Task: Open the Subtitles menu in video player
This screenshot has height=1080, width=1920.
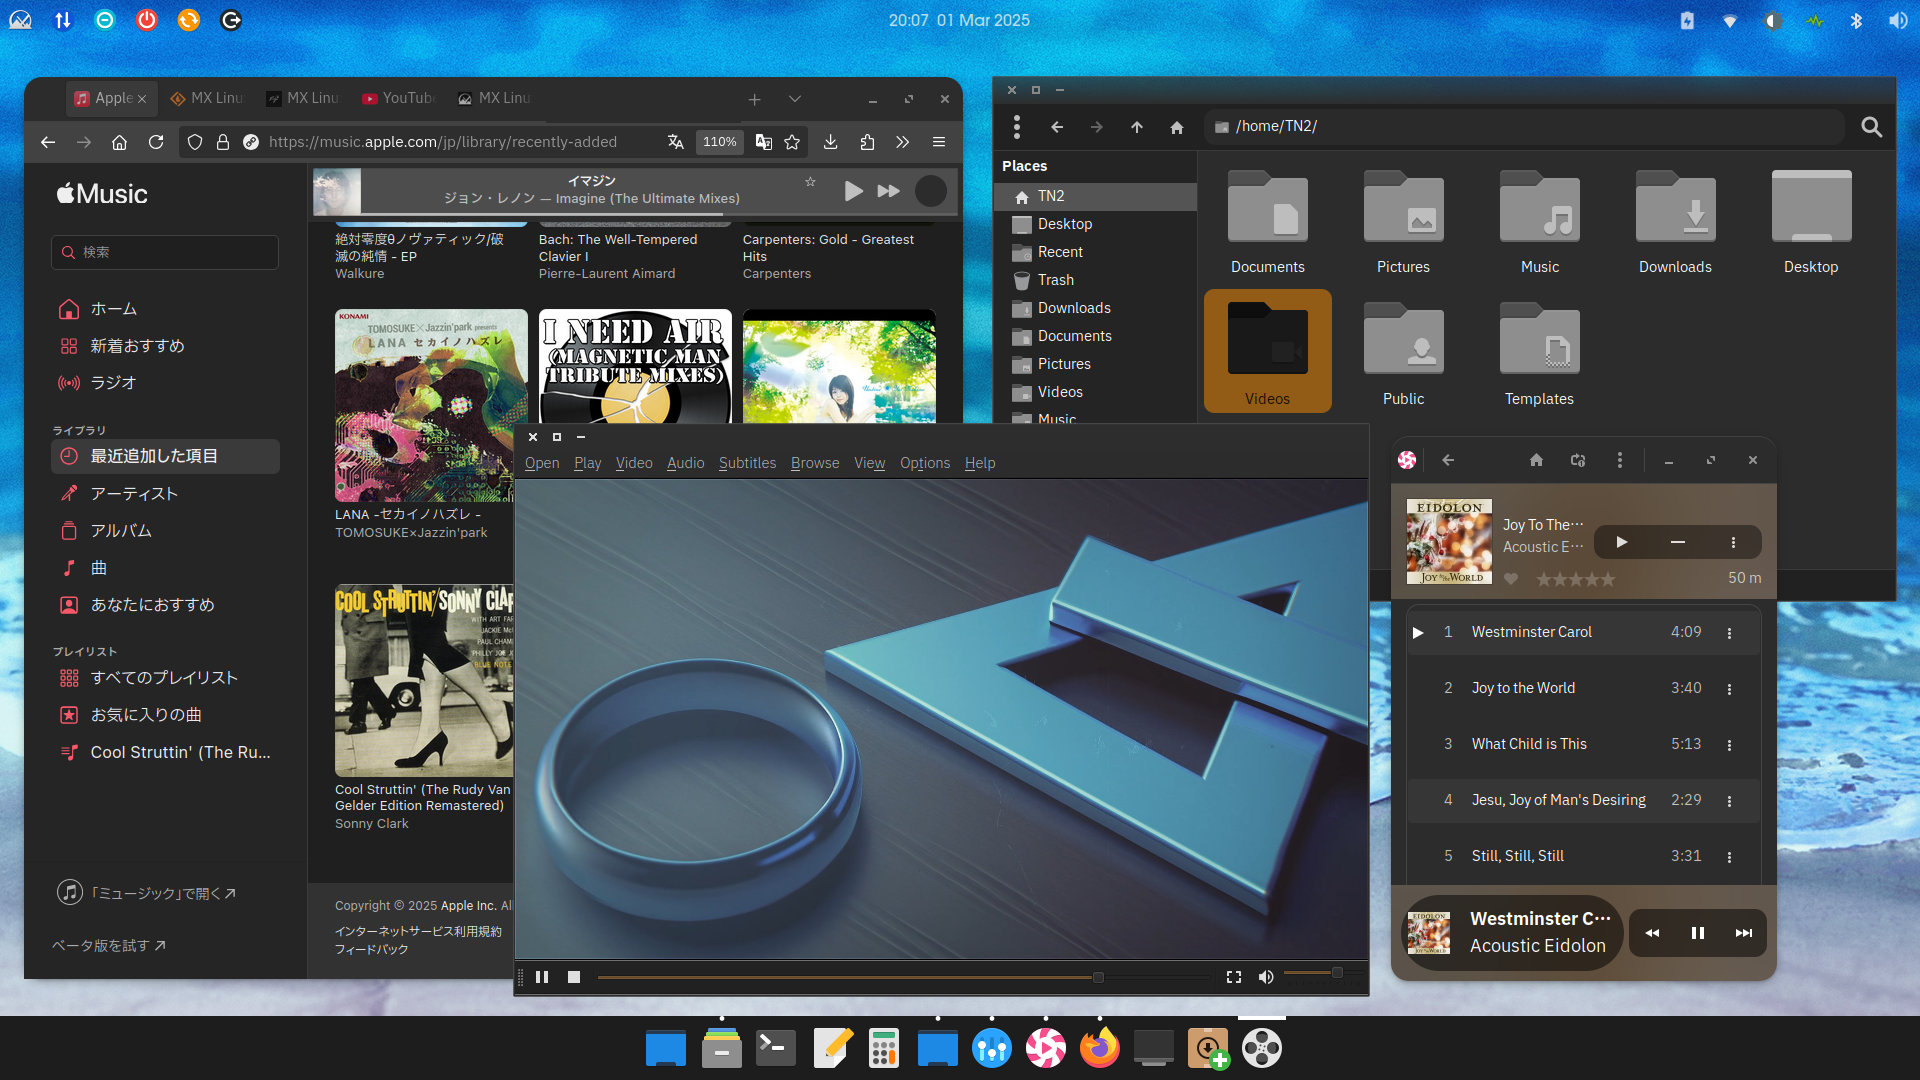Action: (x=746, y=463)
